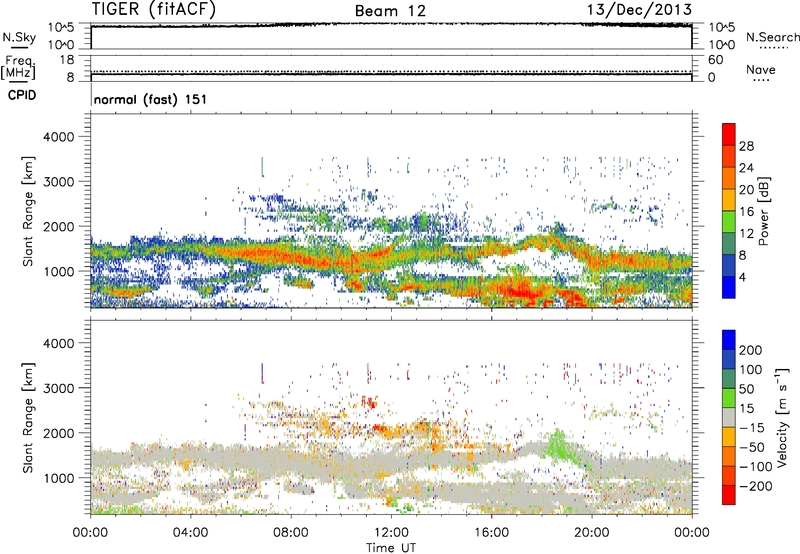
Task: Click the 28 label on power colorbar
Action: pos(746,146)
